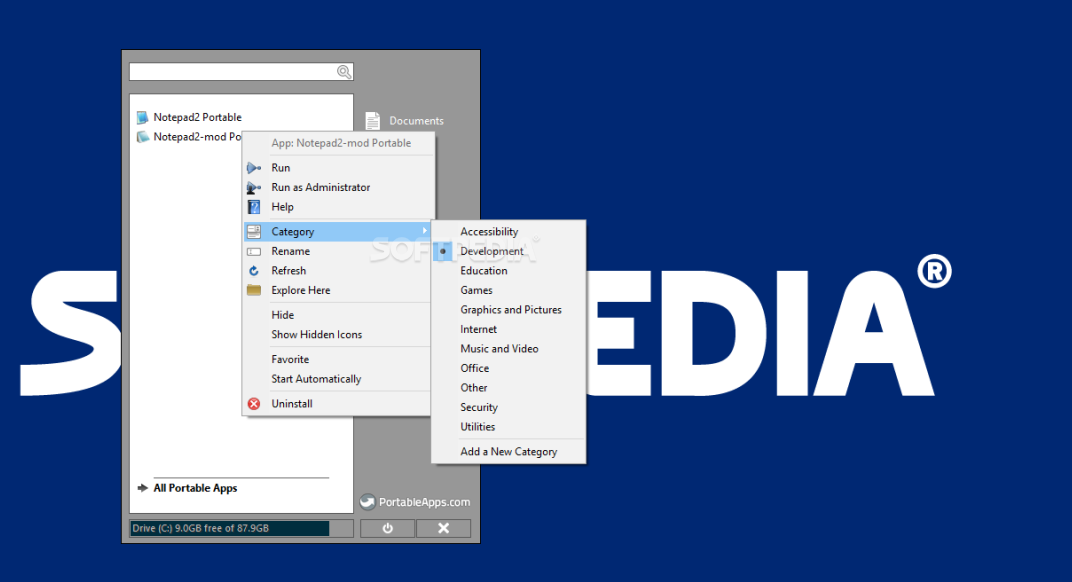This screenshot has width=1072, height=582.
Task: Click the Category menu icon
Action: click(x=254, y=232)
